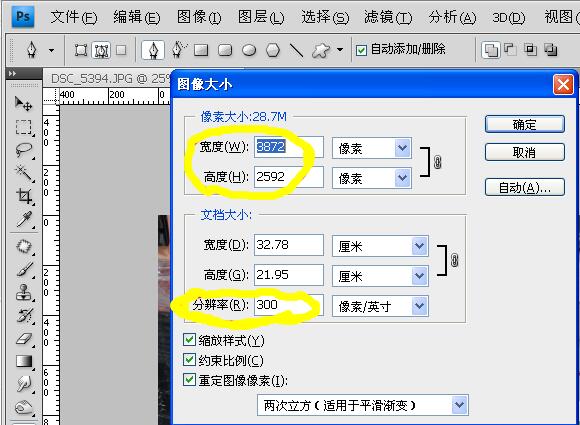Select the Brush tool

coord(24,270)
